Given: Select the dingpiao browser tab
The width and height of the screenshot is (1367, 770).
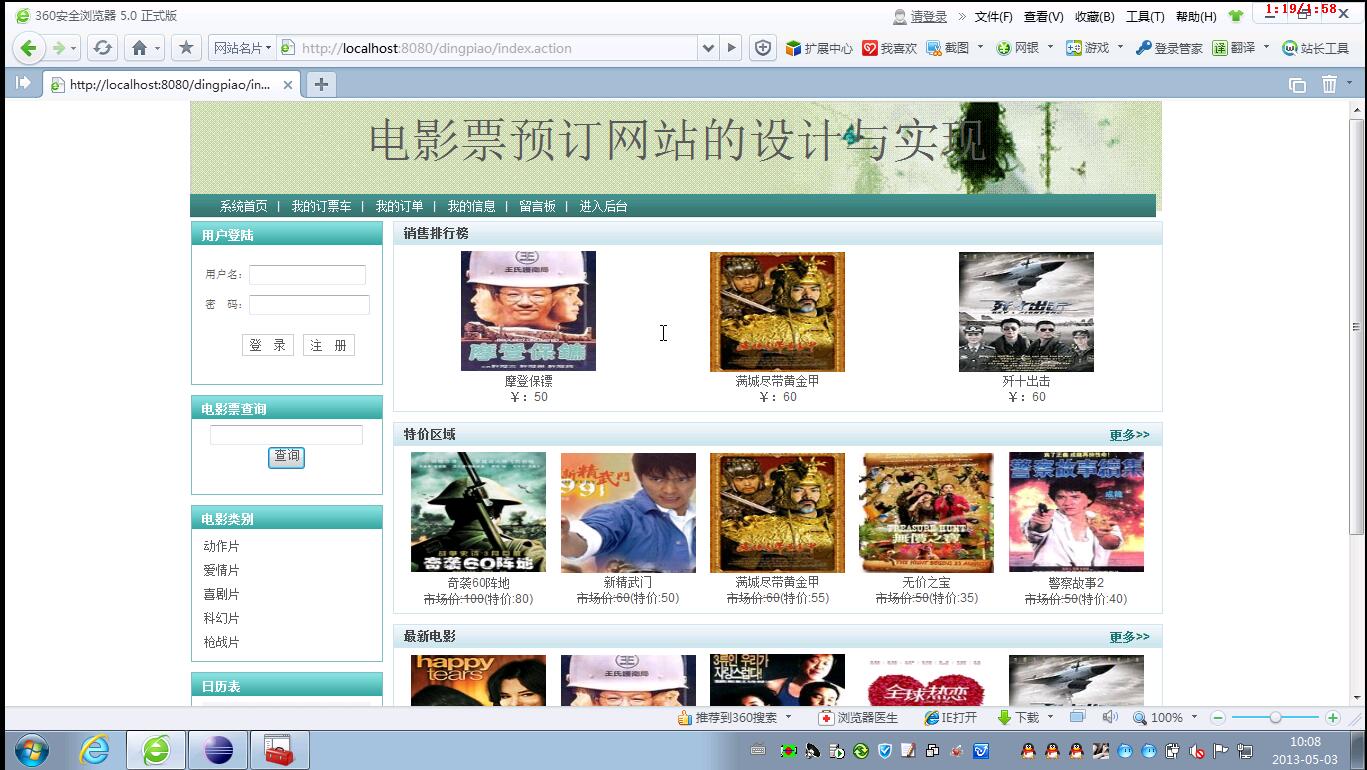Looking at the screenshot, I should (x=171, y=85).
